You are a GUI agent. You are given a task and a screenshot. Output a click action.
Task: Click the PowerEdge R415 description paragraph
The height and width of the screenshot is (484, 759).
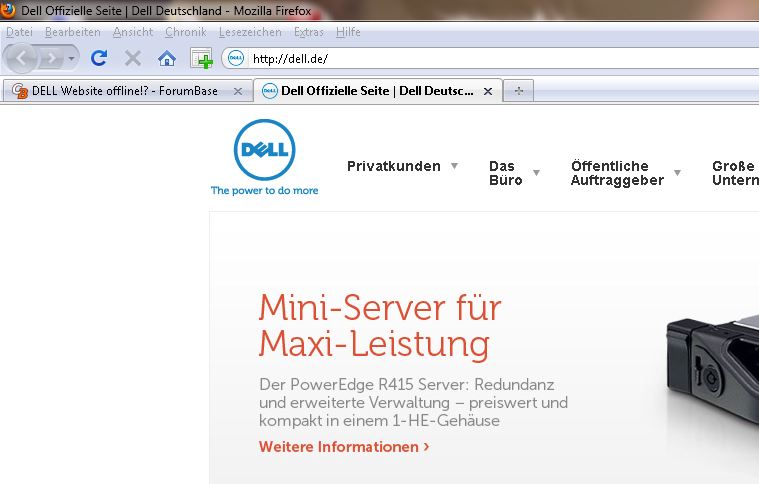413,402
